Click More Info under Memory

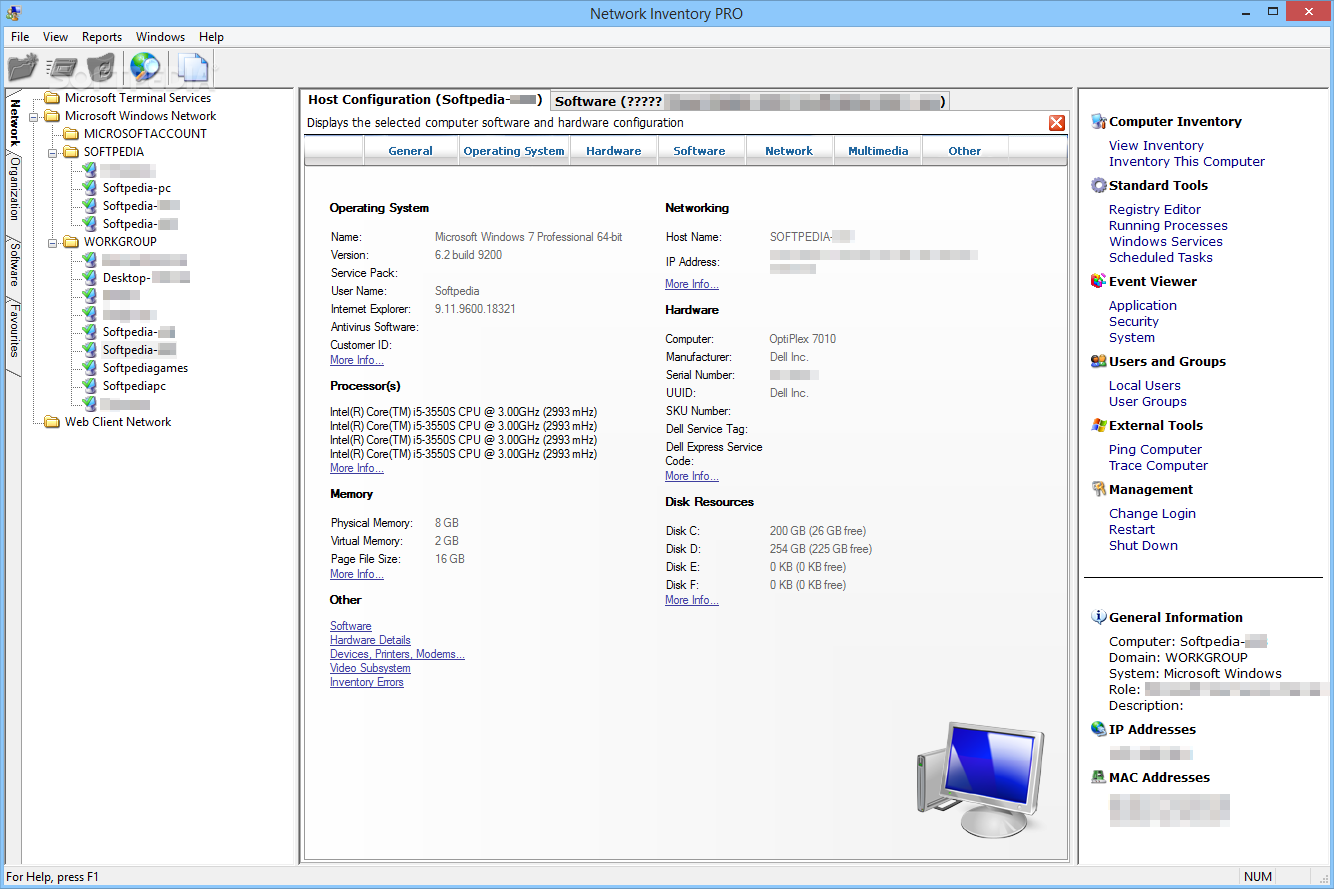pos(357,574)
